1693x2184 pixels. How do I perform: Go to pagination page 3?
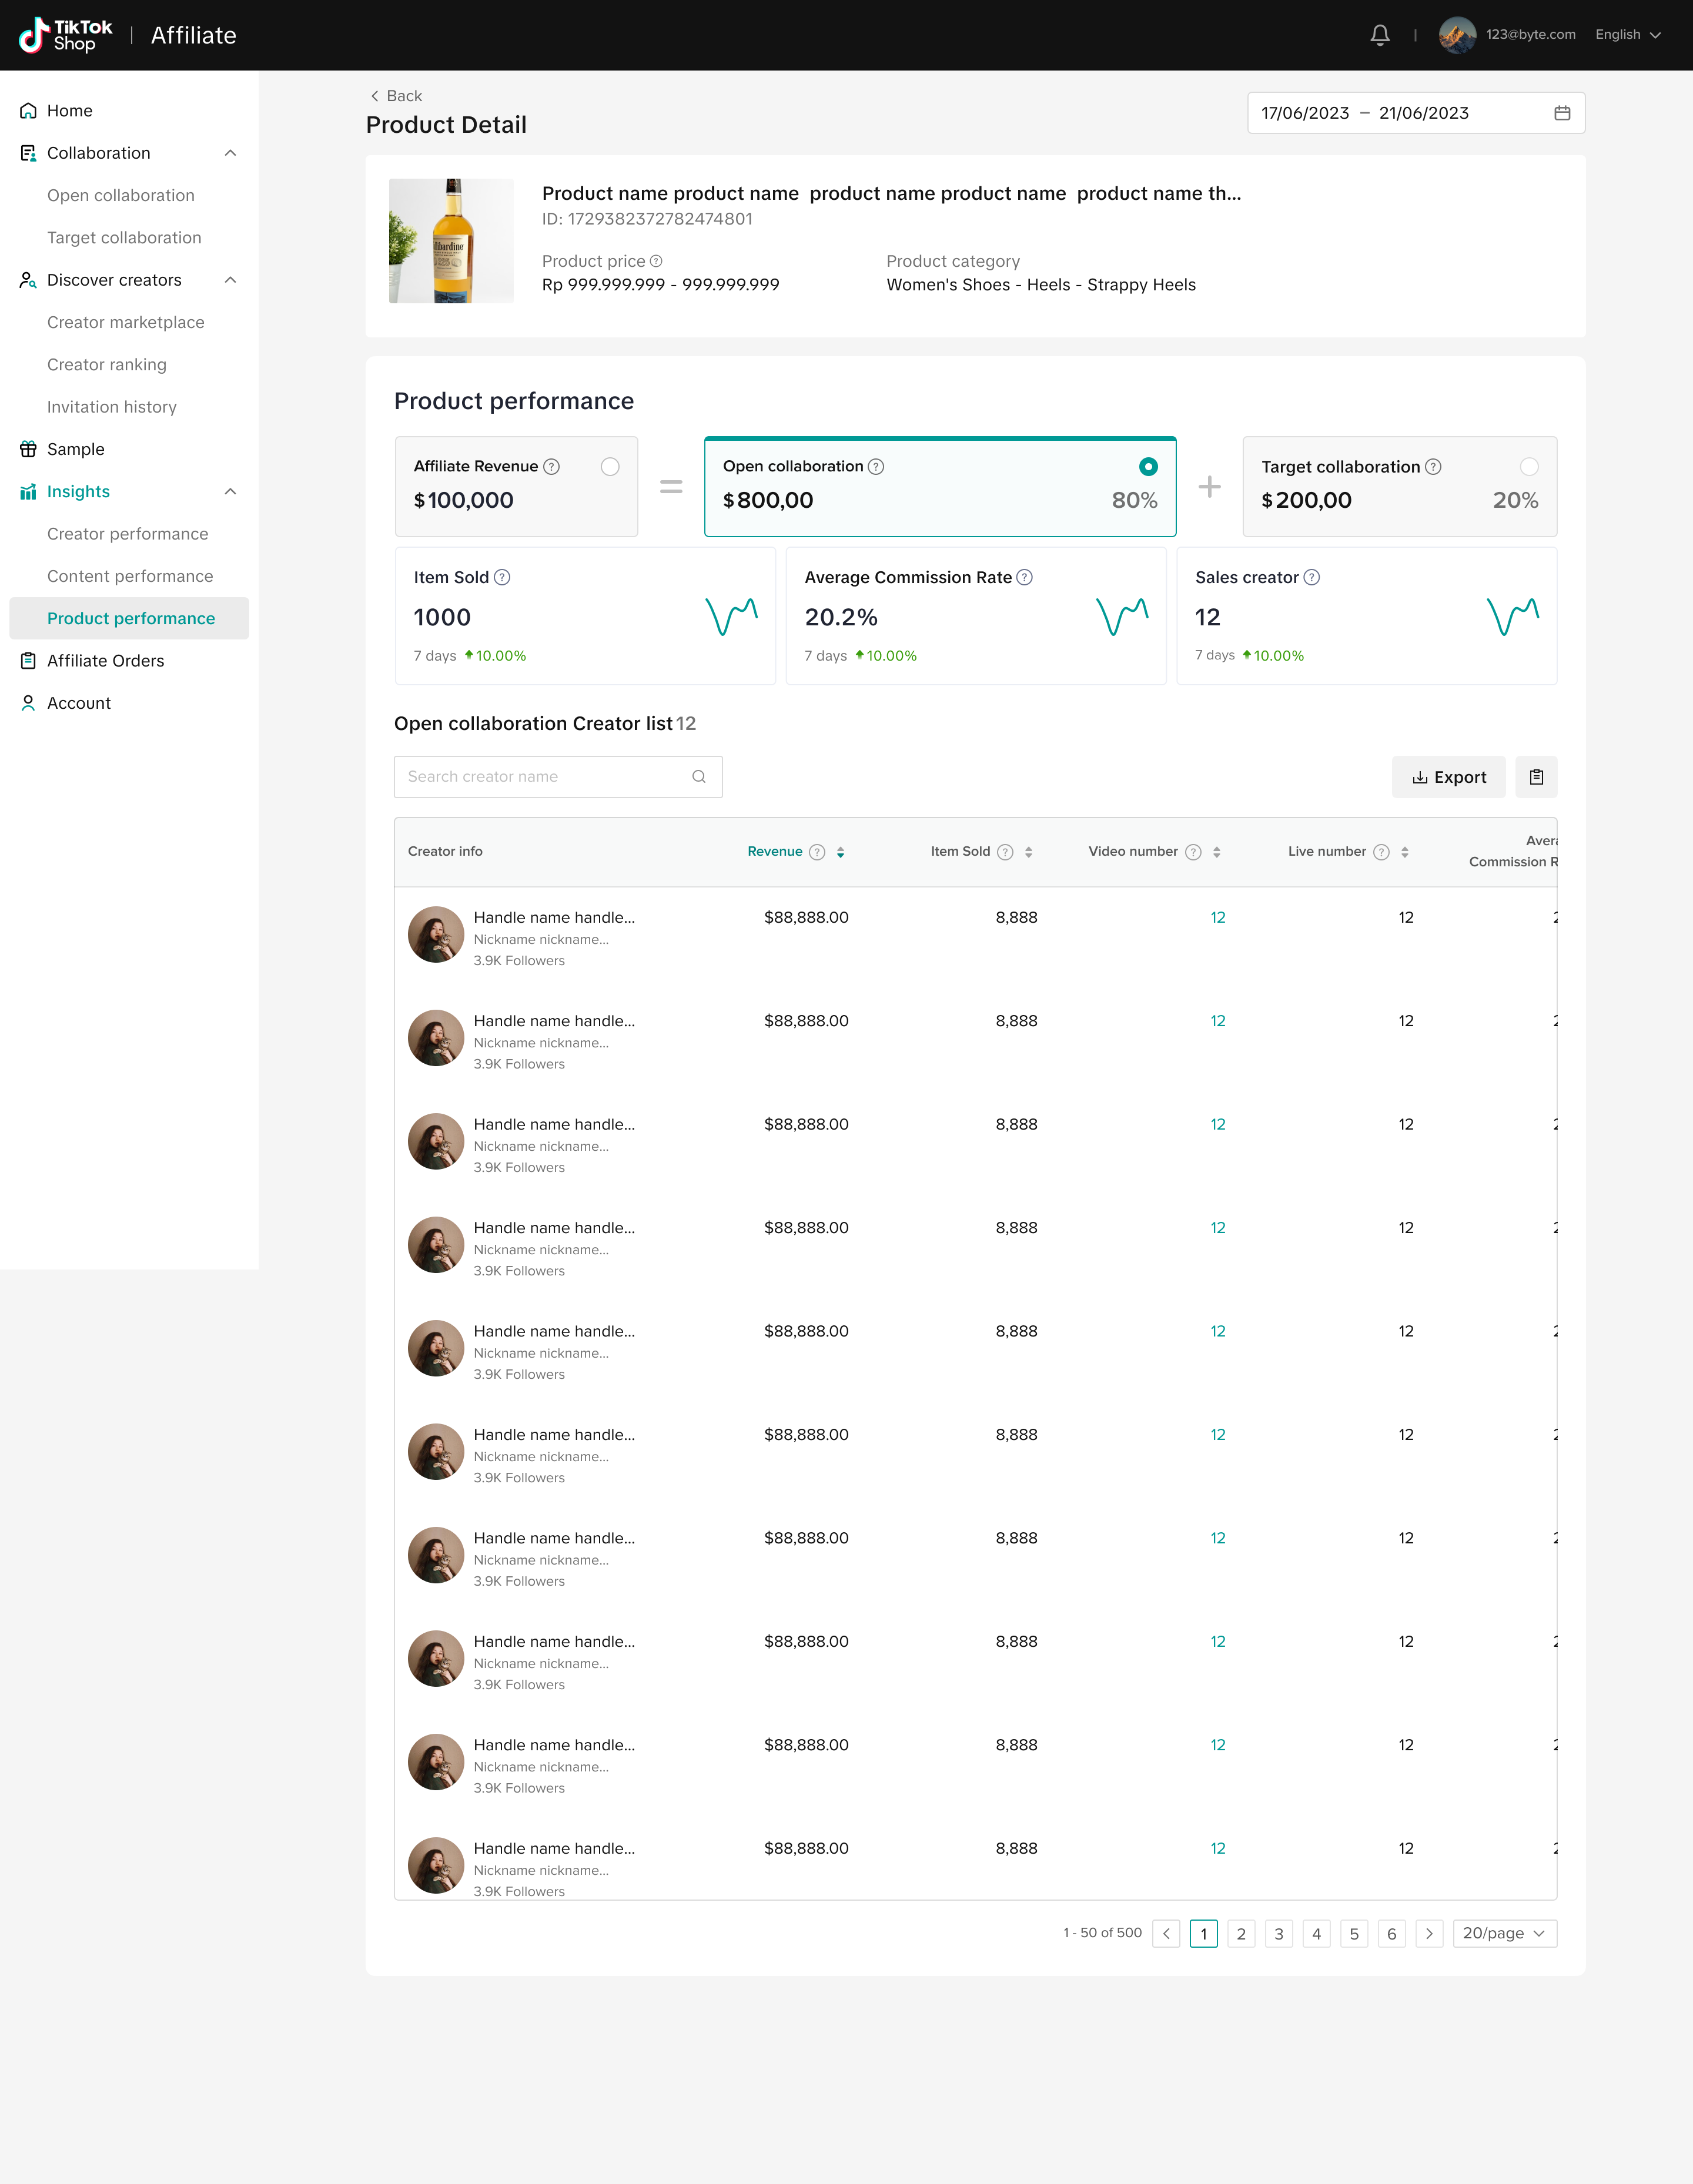1278,1934
